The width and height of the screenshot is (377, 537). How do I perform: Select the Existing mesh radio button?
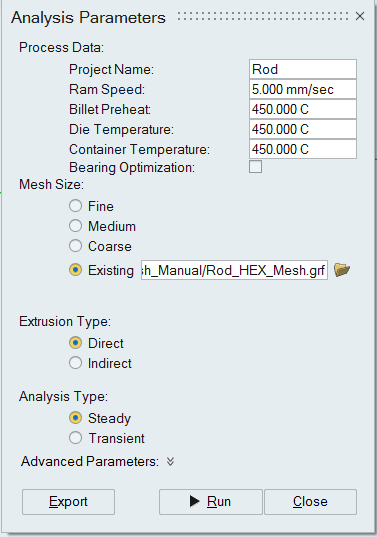75,270
